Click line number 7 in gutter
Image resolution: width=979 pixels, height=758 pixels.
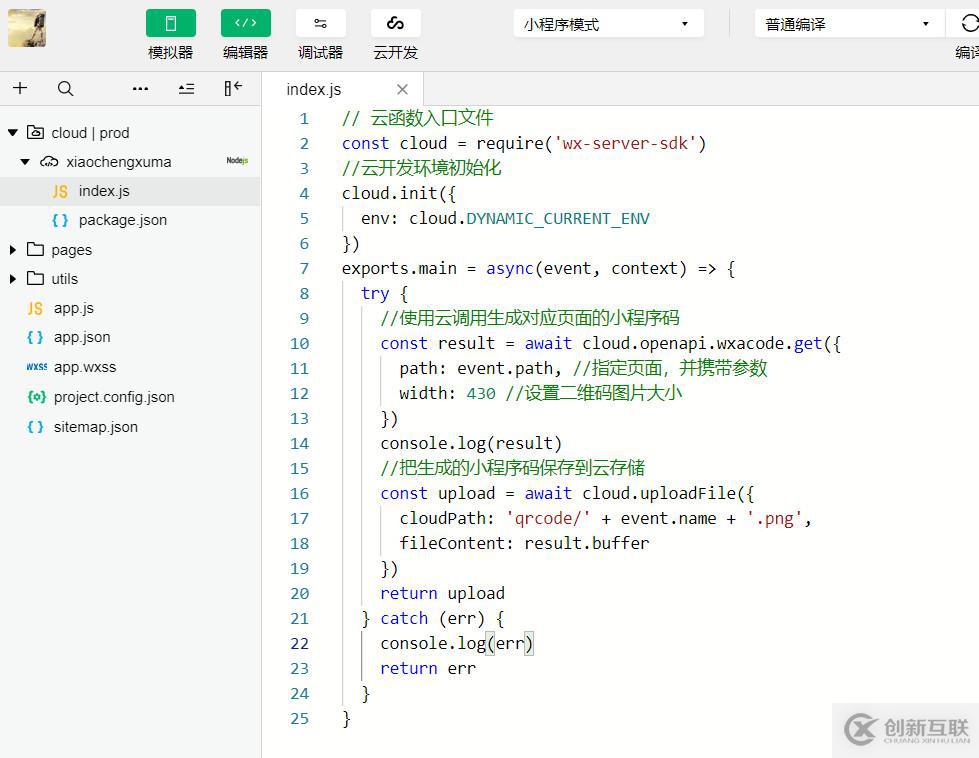click(304, 268)
